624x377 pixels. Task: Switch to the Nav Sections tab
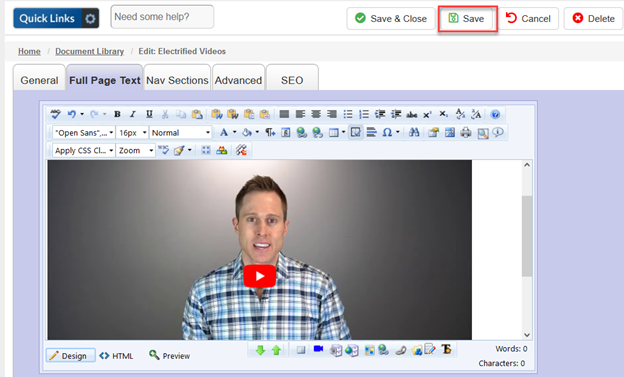click(177, 80)
